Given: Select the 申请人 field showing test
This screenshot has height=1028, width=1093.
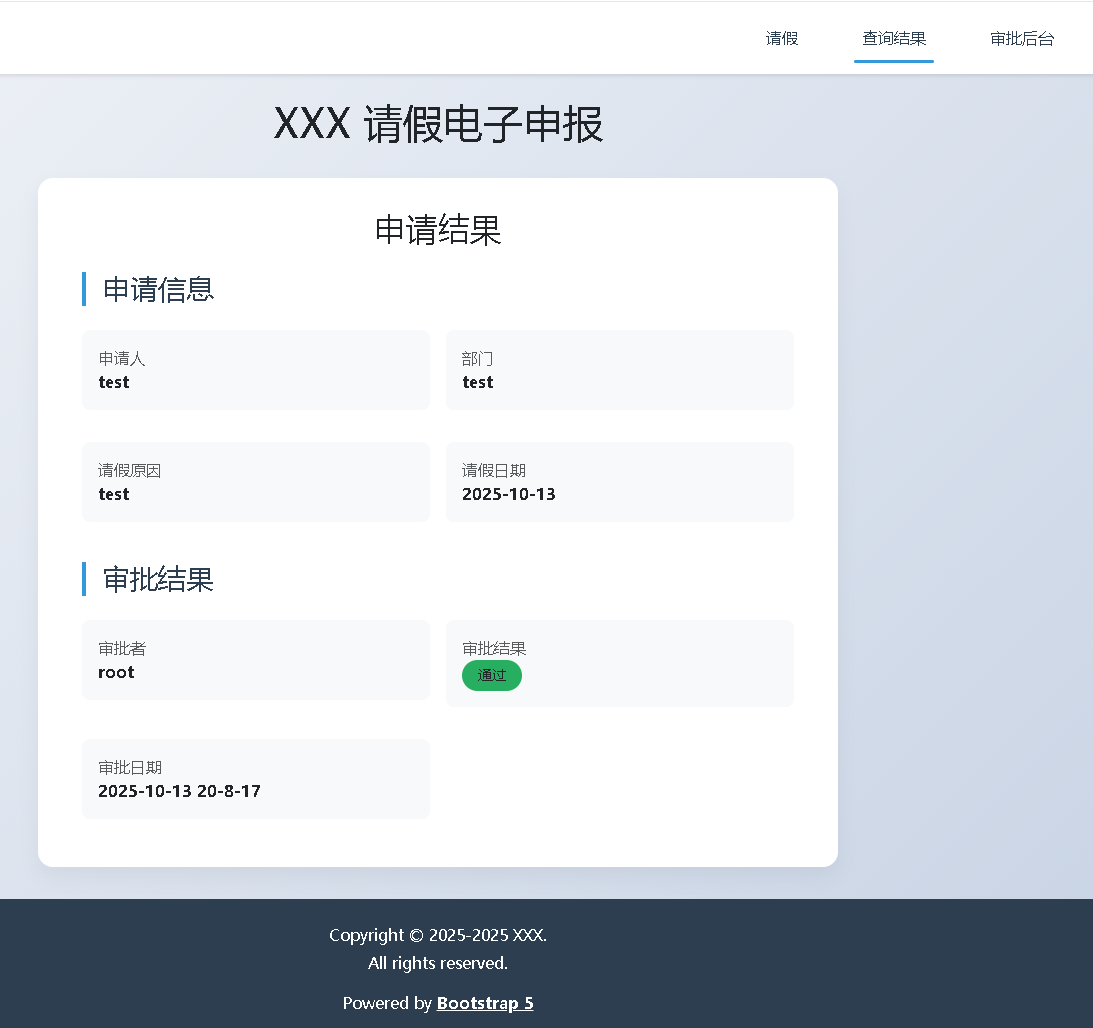Looking at the screenshot, I should click(256, 370).
